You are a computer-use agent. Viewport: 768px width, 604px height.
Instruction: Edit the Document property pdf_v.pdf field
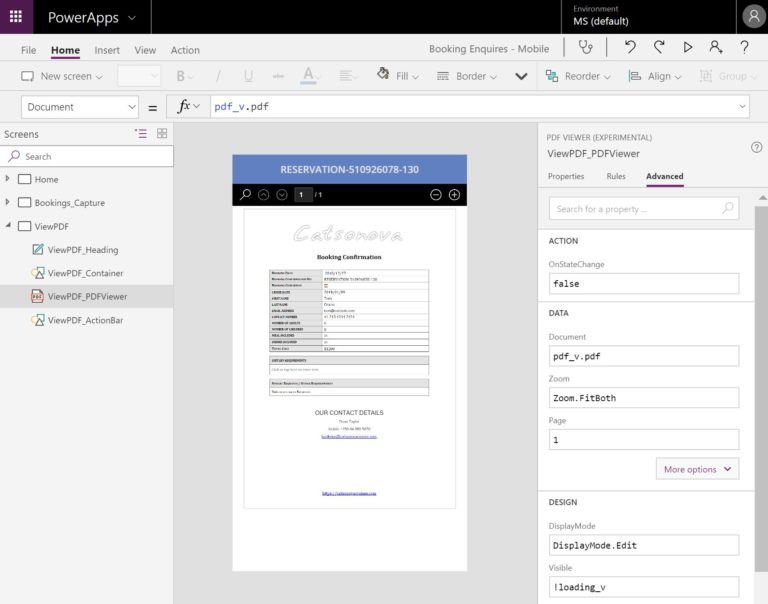coord(644,356)
